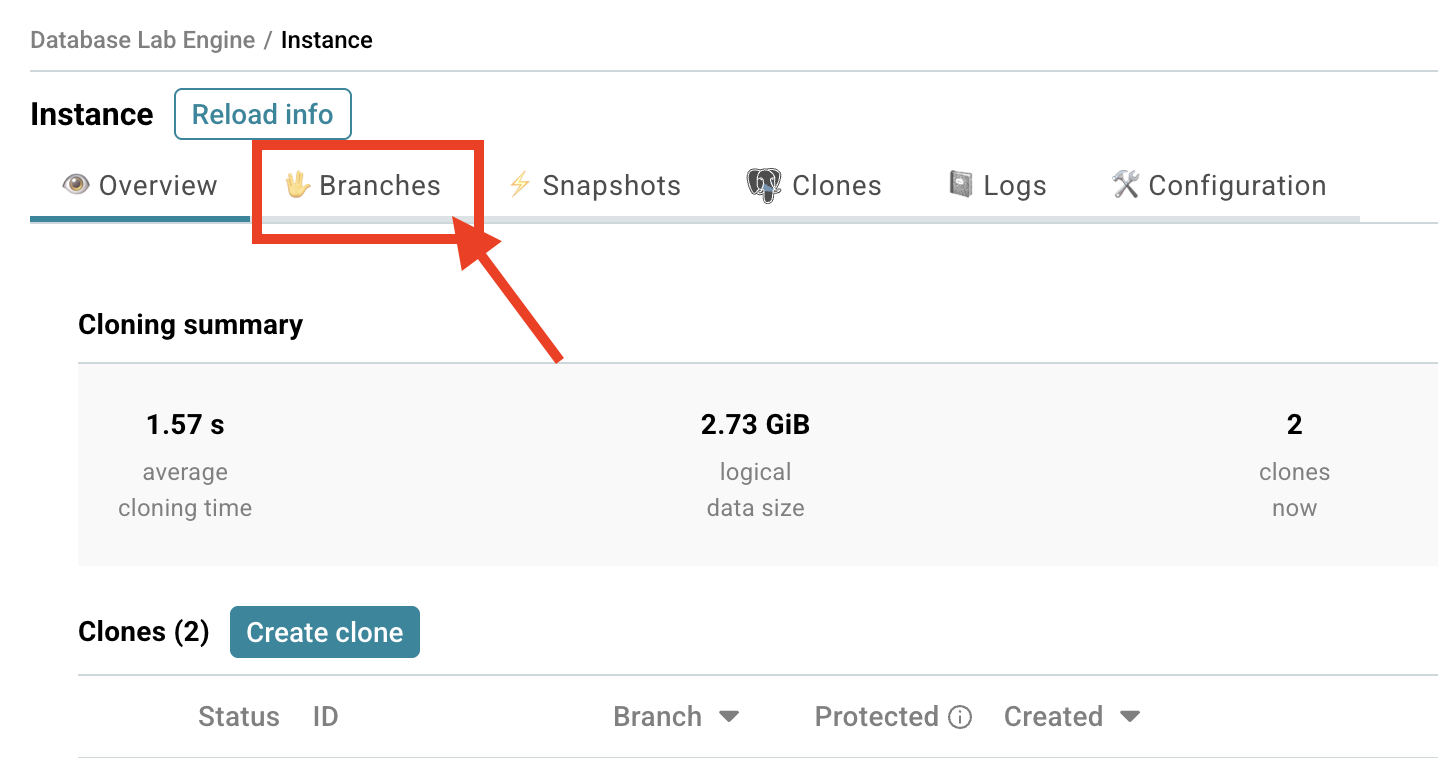Switch to the Snapshots tab label

pyautogui.click(x=611, y=186)
